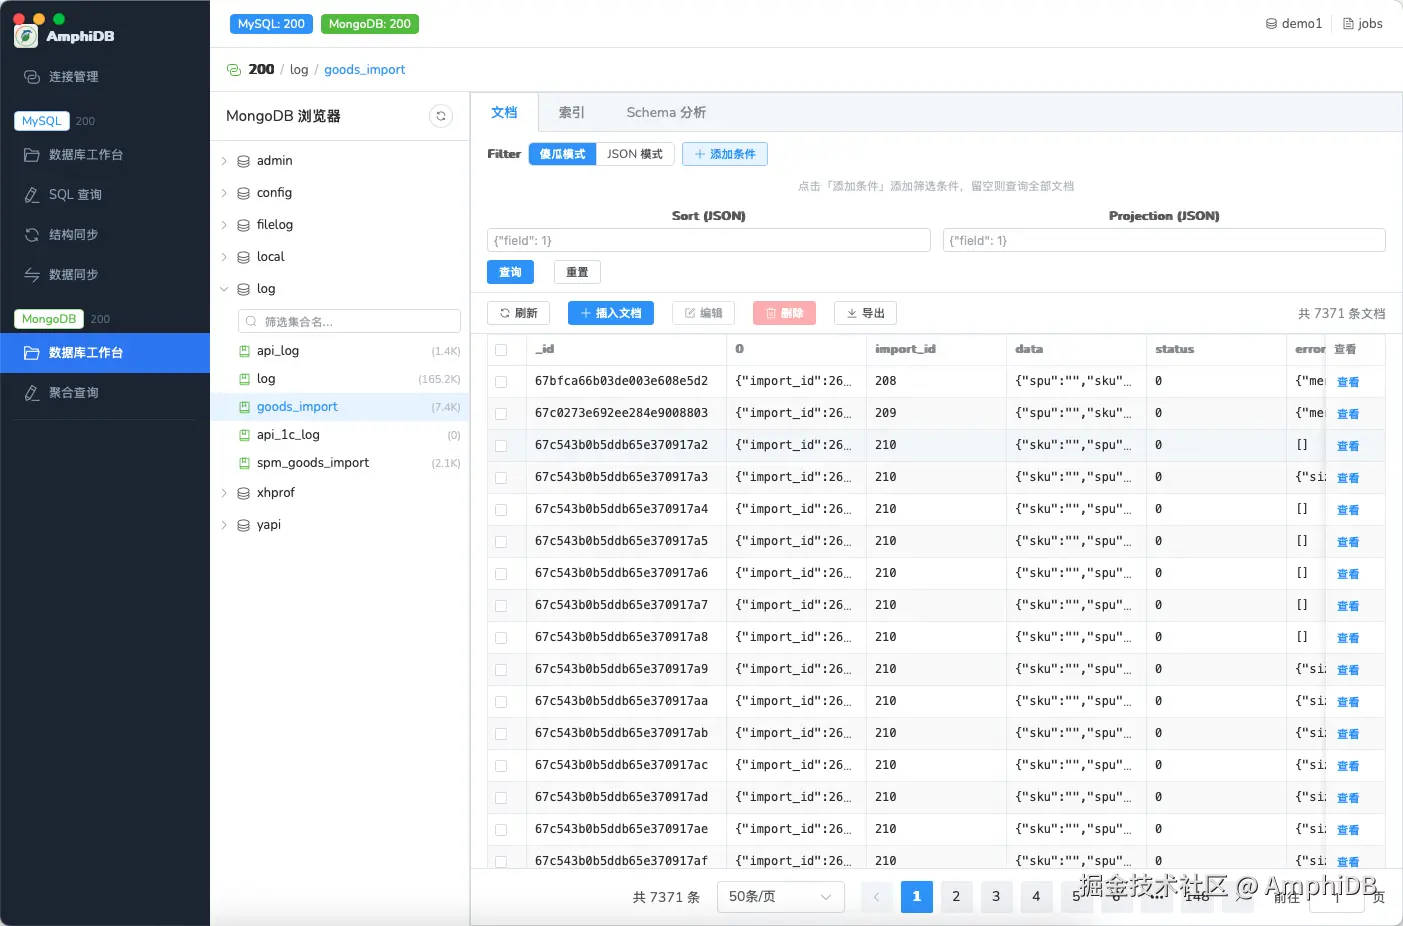Screen dimensions: 1403x926
Task: Open 聚合查询 in the sidebar
Action: (x=105, y=393)
